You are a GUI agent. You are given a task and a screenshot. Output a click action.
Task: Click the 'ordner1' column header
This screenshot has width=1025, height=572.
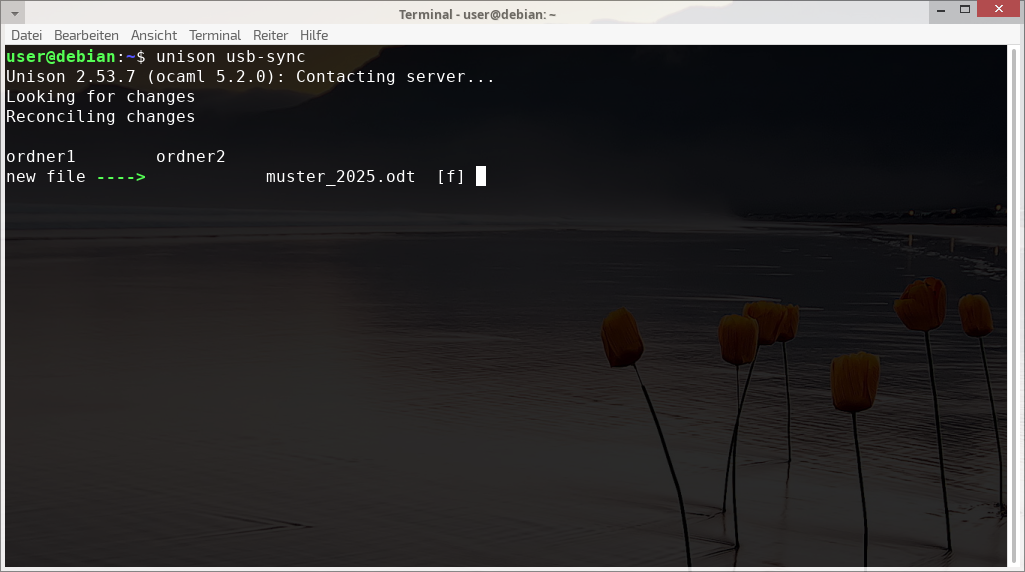[41, 156]
